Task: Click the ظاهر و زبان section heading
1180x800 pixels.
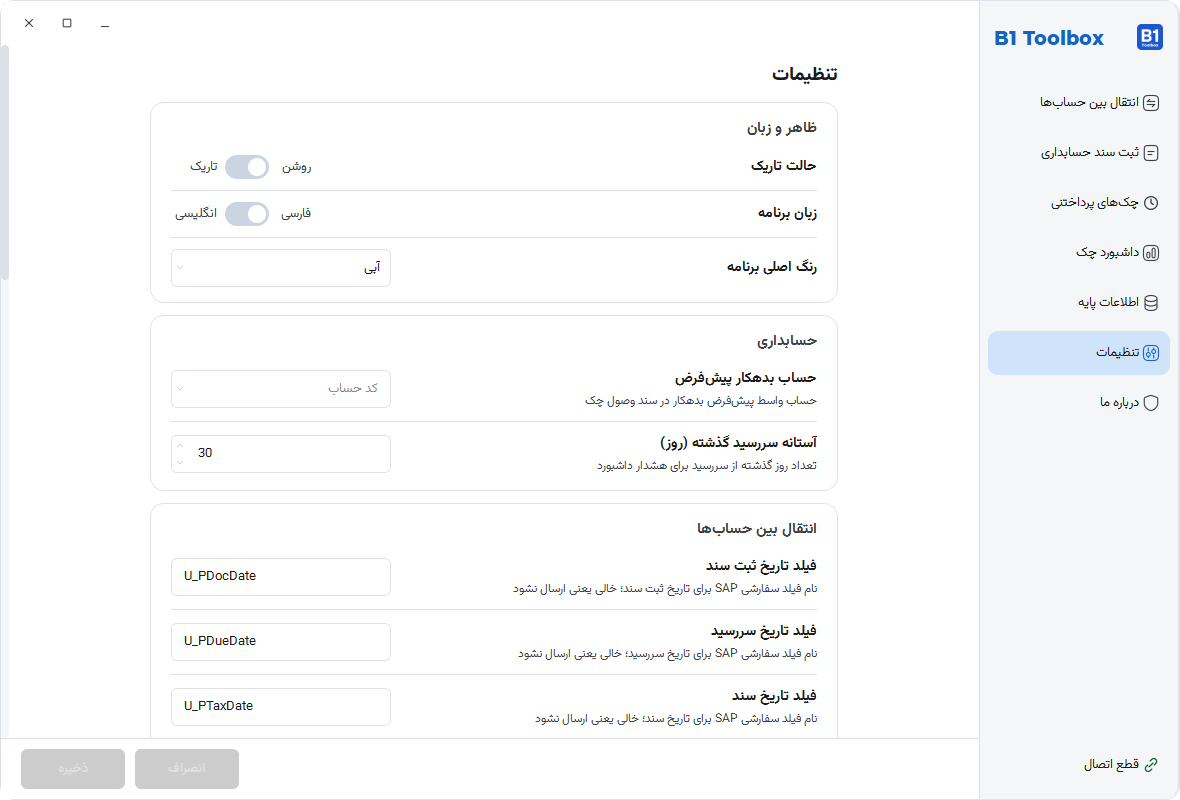Action: 781,128
